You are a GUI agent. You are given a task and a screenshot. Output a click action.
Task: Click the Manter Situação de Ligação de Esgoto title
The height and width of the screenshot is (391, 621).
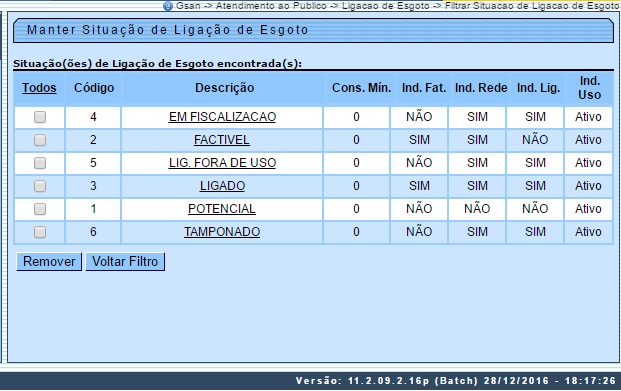(x=168, y=30)
